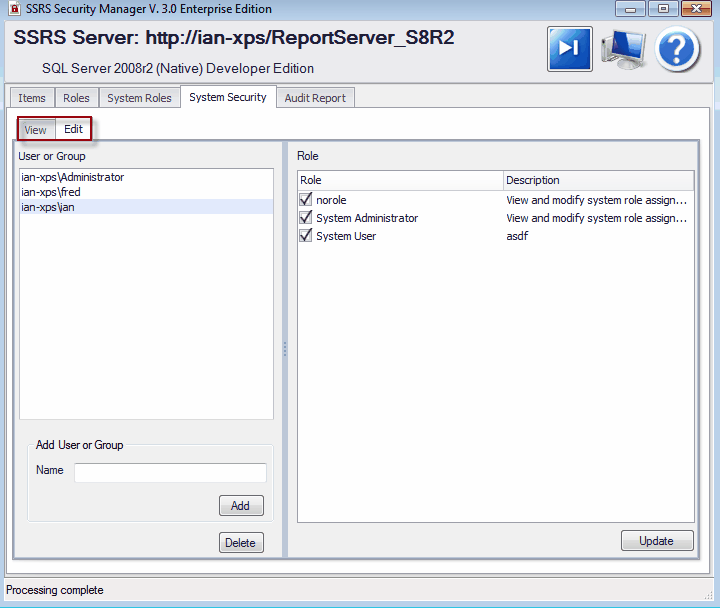Minimize the SSRS Security Manager window
Screen dimensions: 720x608
pyautogui.click(x=630, y=9)
